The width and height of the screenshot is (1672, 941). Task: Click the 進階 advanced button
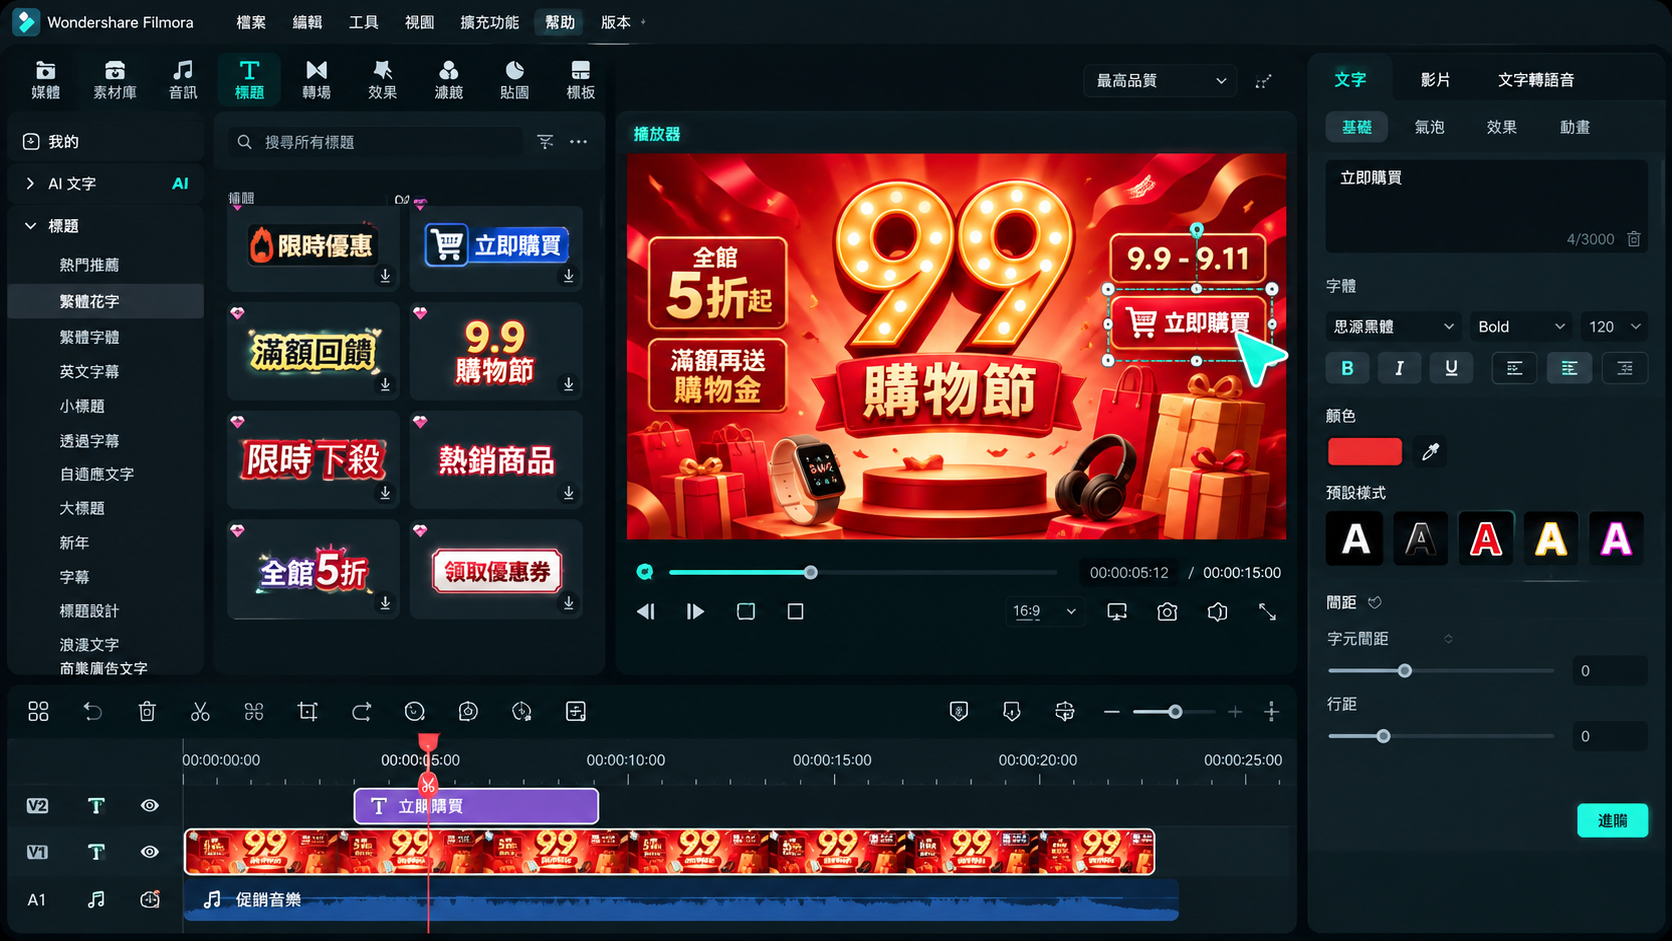(x=1612, y=820)
